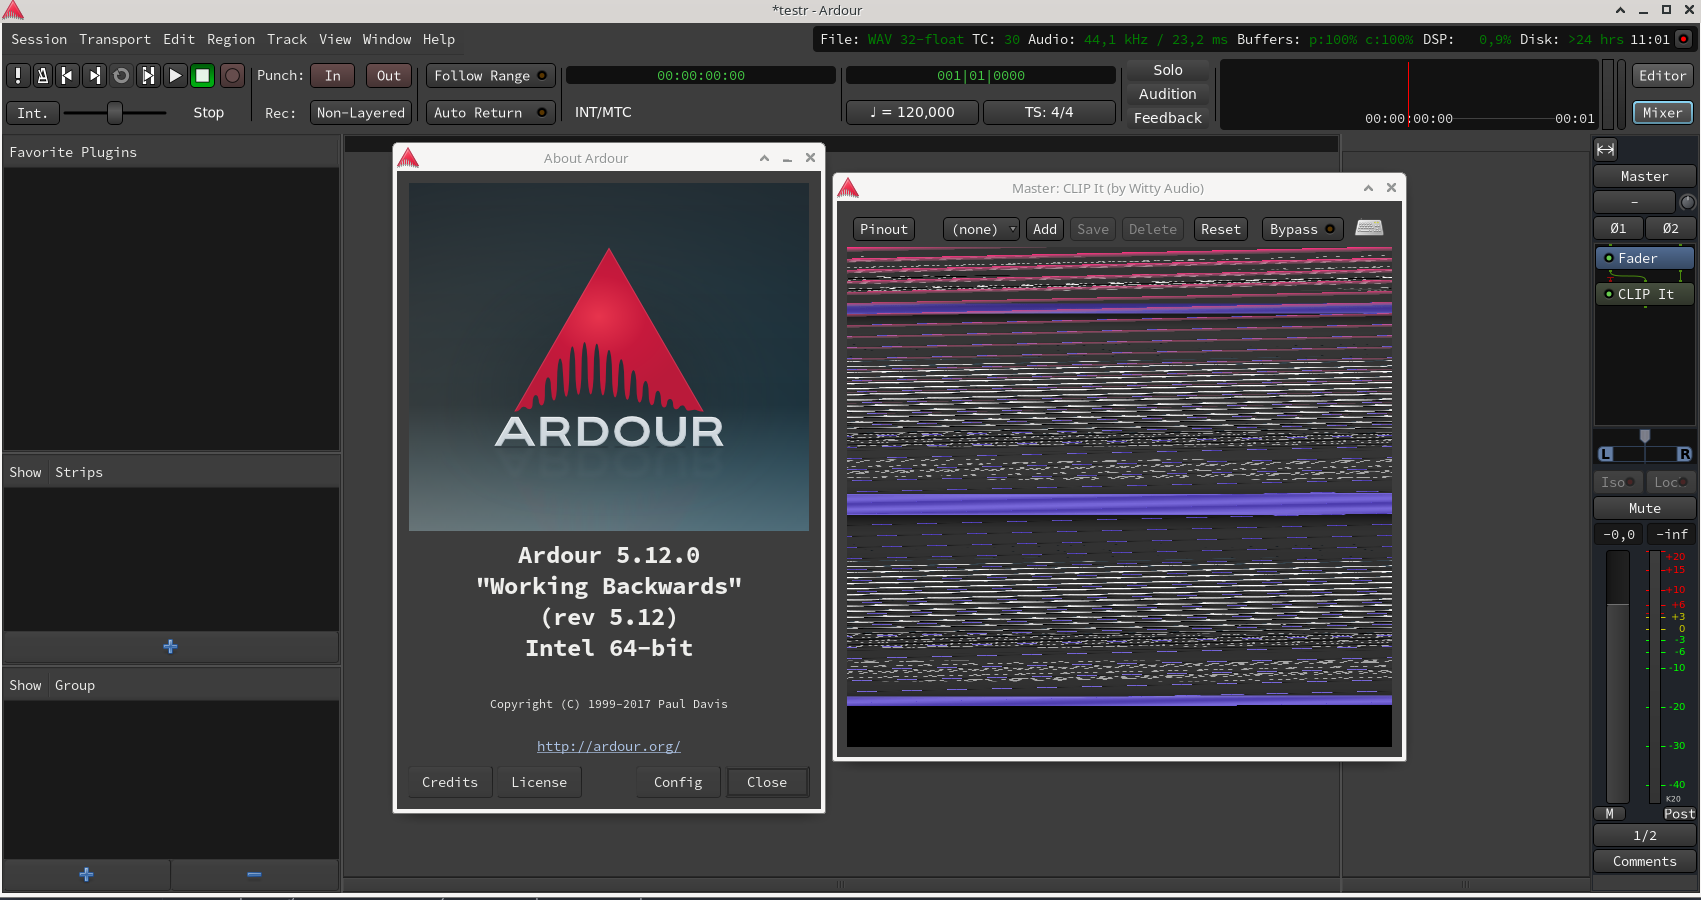Click the Master stereo panner handle
The image size is (1701, 900).
tap(1644, 436)
